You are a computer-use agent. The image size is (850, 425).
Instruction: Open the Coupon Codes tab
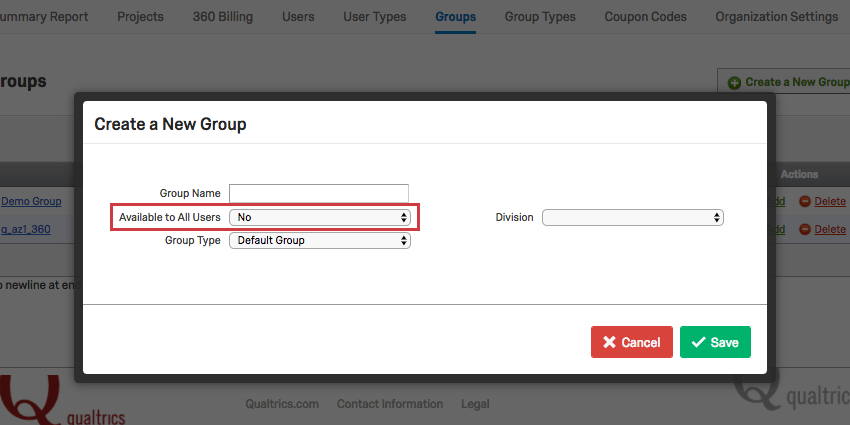(645, 17)
